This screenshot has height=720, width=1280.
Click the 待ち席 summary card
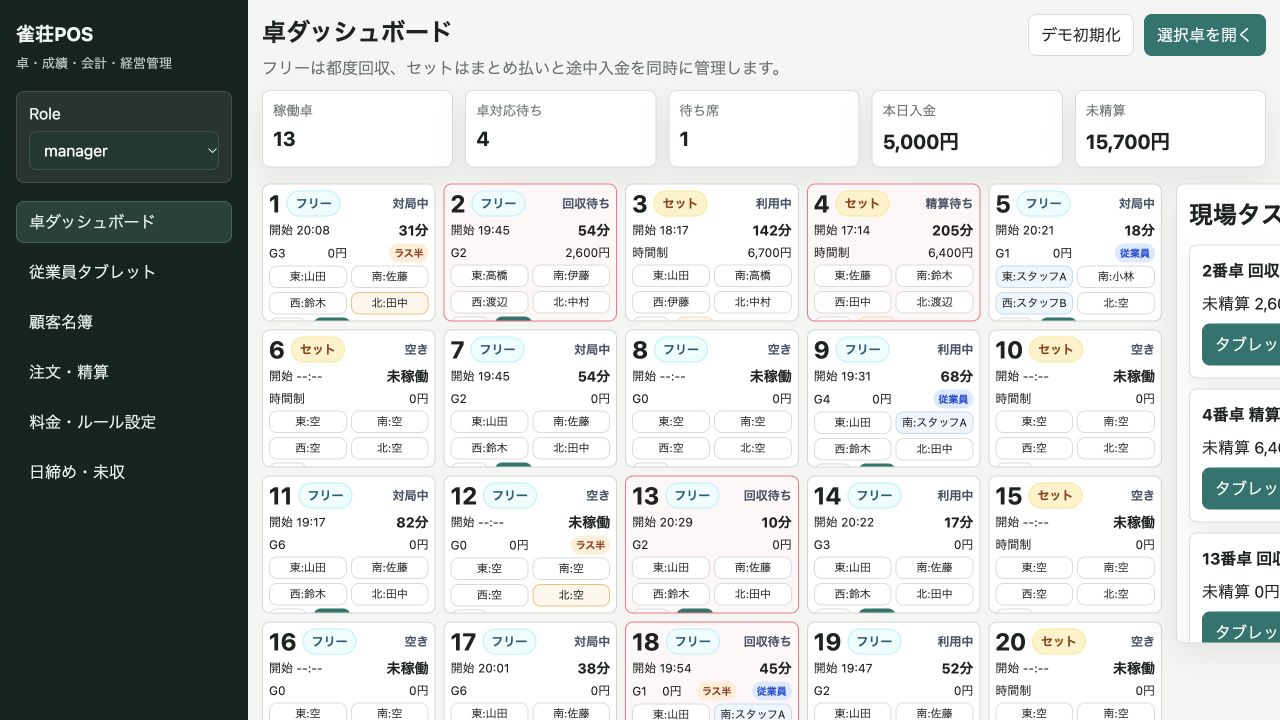pyautogui.click(x=763, y=129)
